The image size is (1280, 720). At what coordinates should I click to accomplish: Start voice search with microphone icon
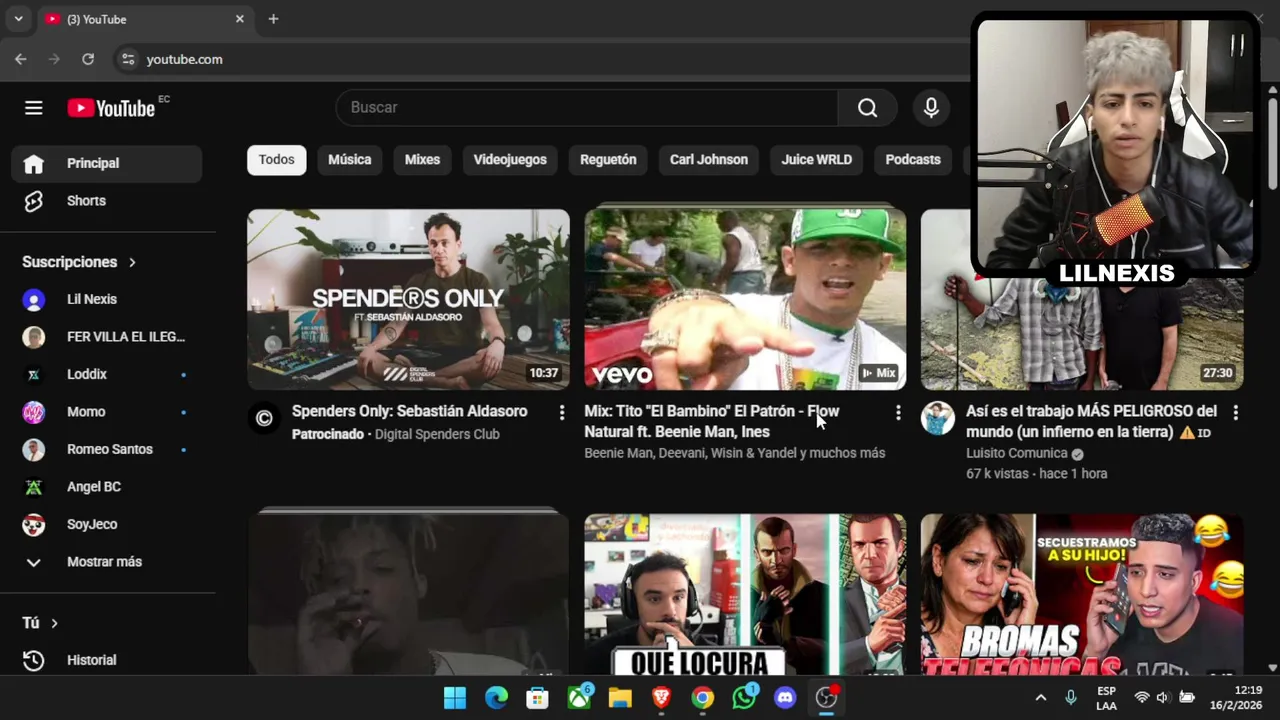(931, 108)
